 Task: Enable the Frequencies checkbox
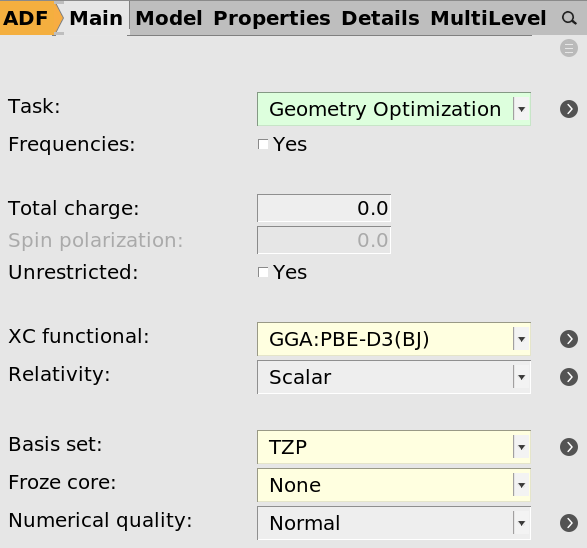pyautogui.click(x=263, y=144)
